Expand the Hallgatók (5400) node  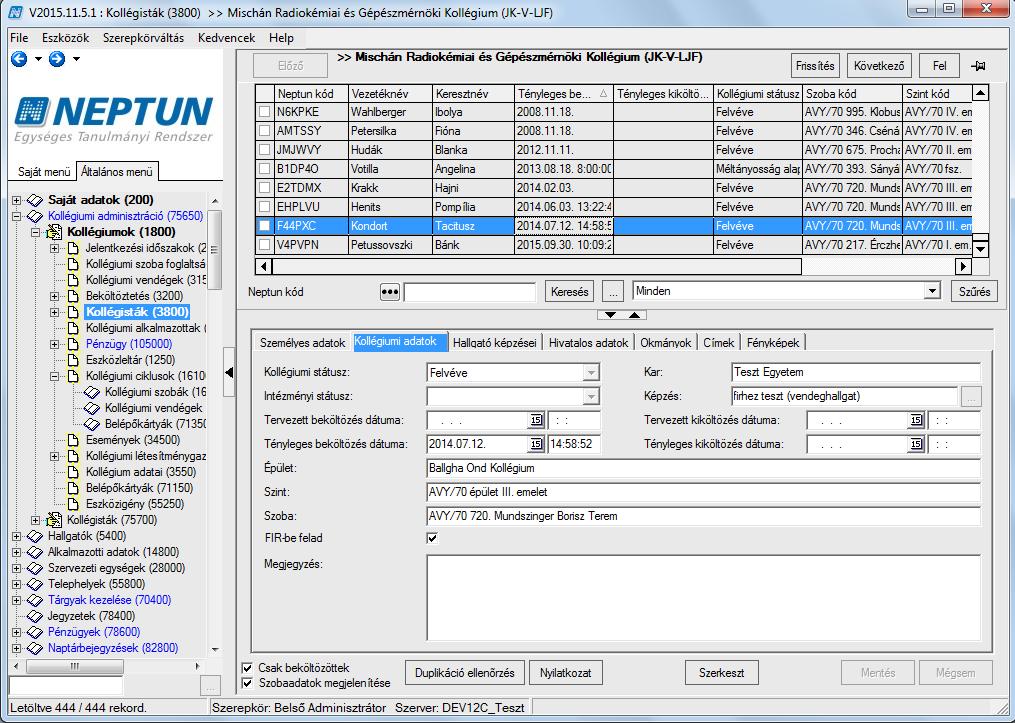[17, 536]
